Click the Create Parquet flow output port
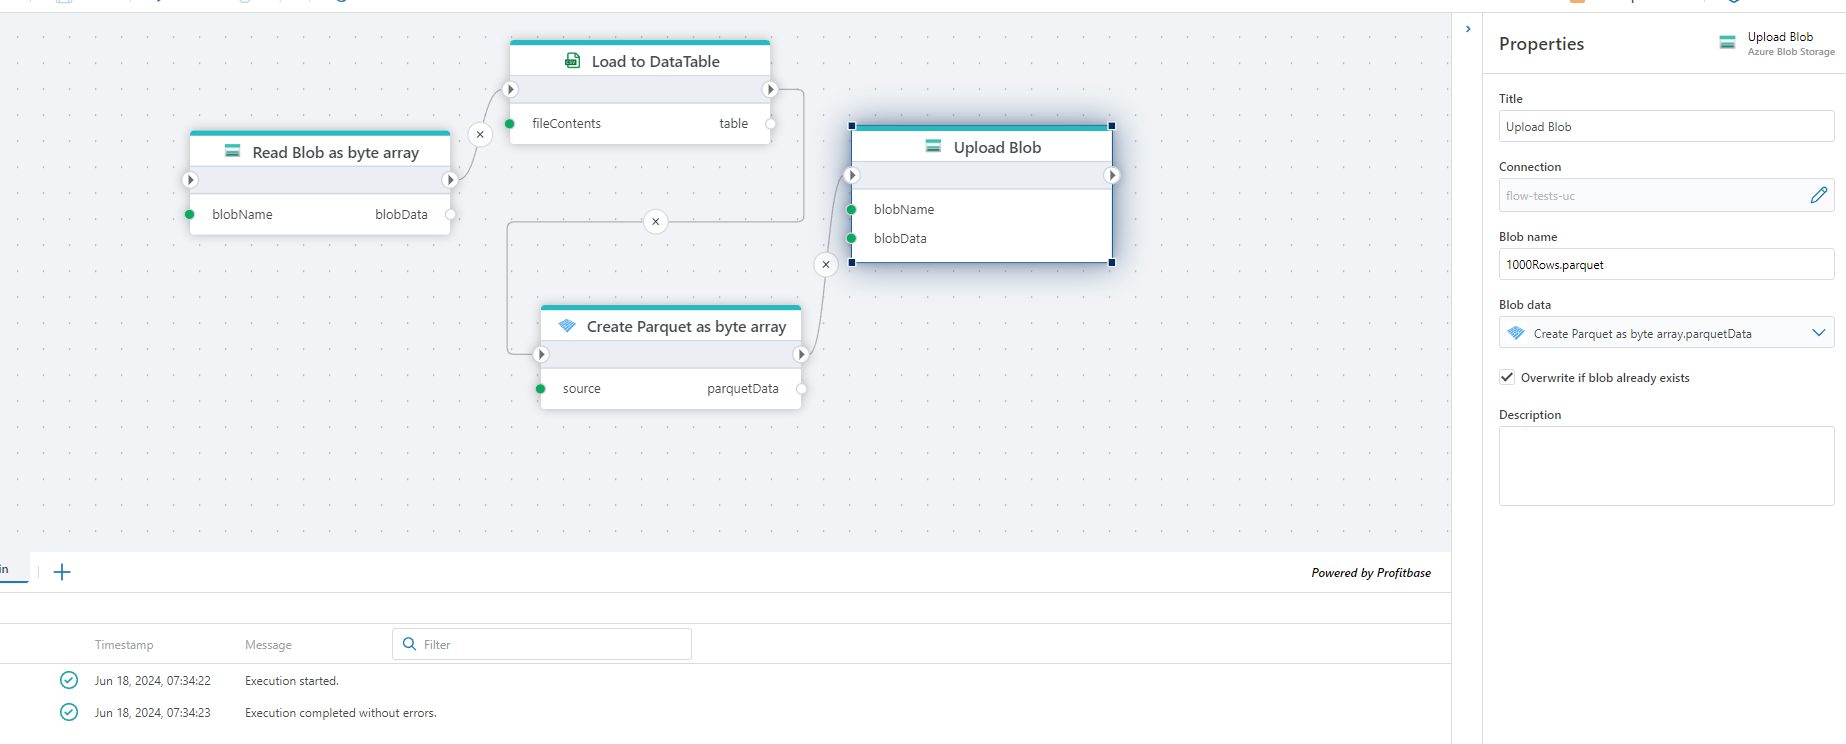The width and height of the screenshot is (1846, 744). (801, 354)
